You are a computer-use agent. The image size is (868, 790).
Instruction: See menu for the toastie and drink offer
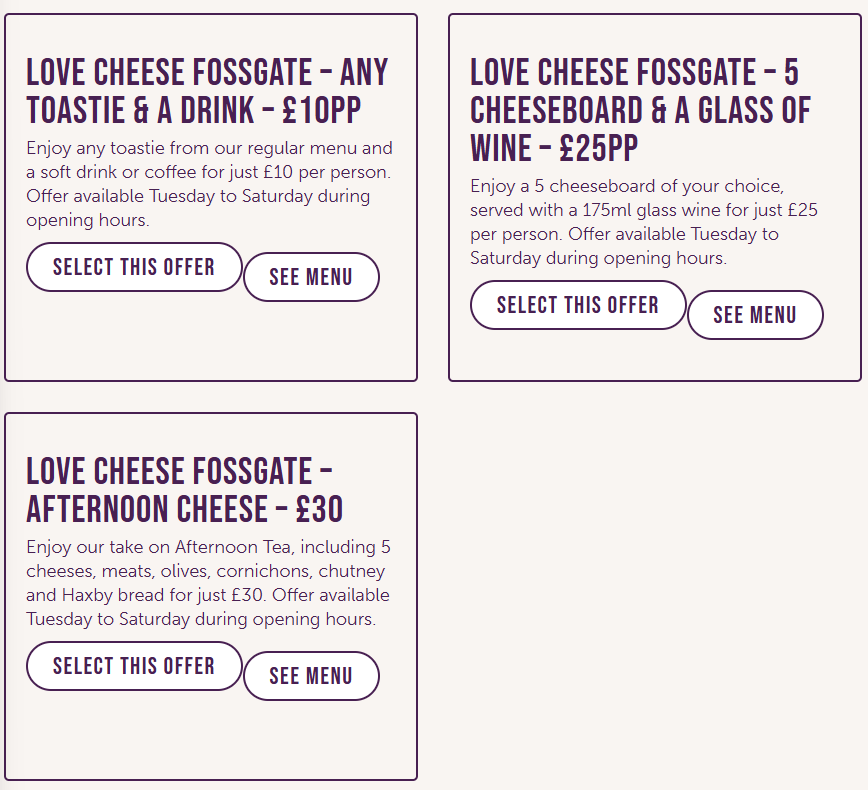pyautogui.click(x=311, y=277)
